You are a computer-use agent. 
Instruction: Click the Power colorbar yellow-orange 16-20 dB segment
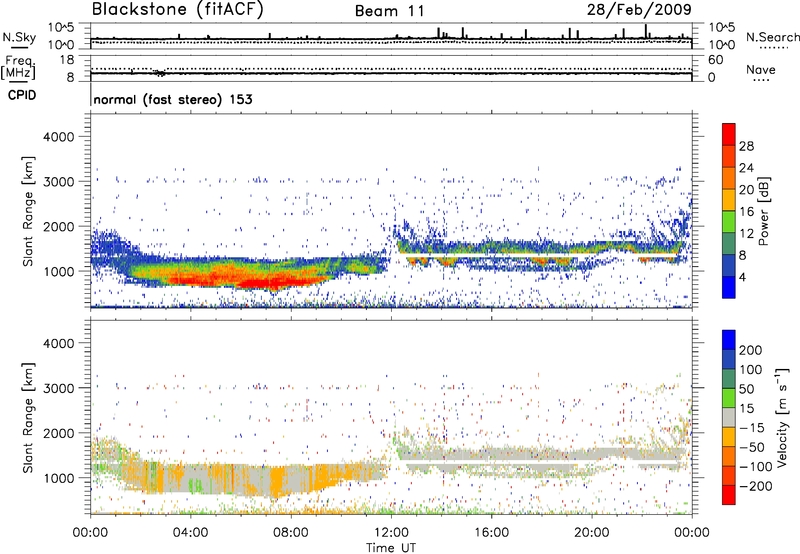click(x=729, y=200)
